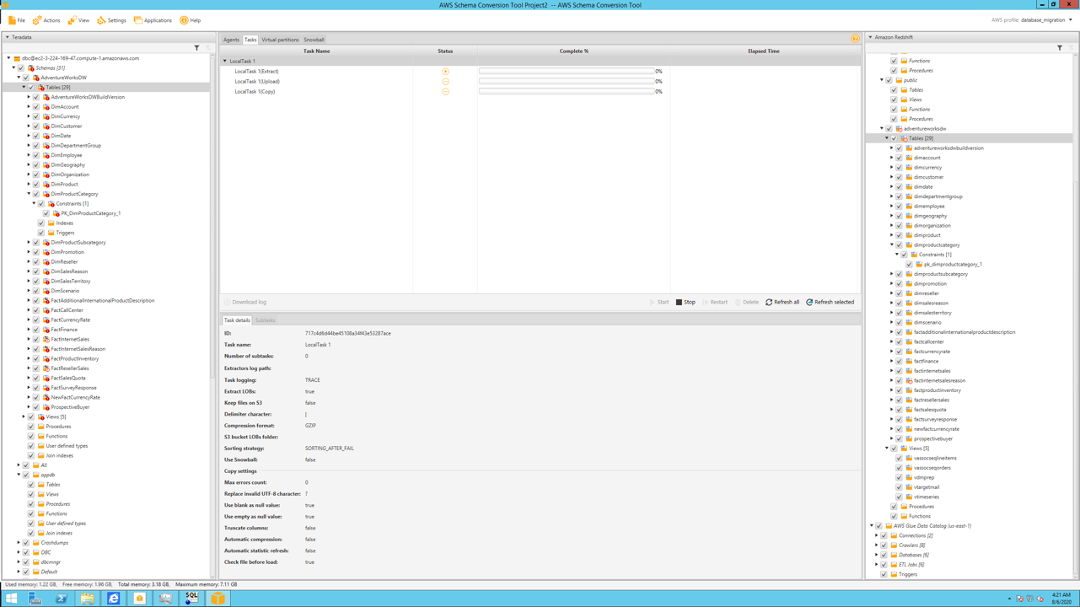1080x608 pixels.
Task: Click the filter icon in Teradata panel
Action: (x=197, y=48)
